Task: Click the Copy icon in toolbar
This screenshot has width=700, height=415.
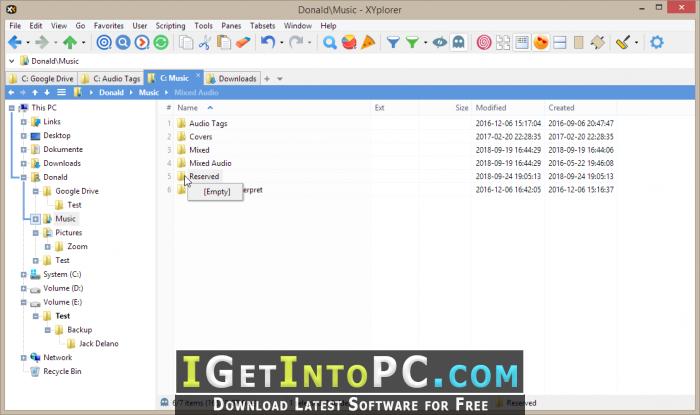Action: coord(186,42)
